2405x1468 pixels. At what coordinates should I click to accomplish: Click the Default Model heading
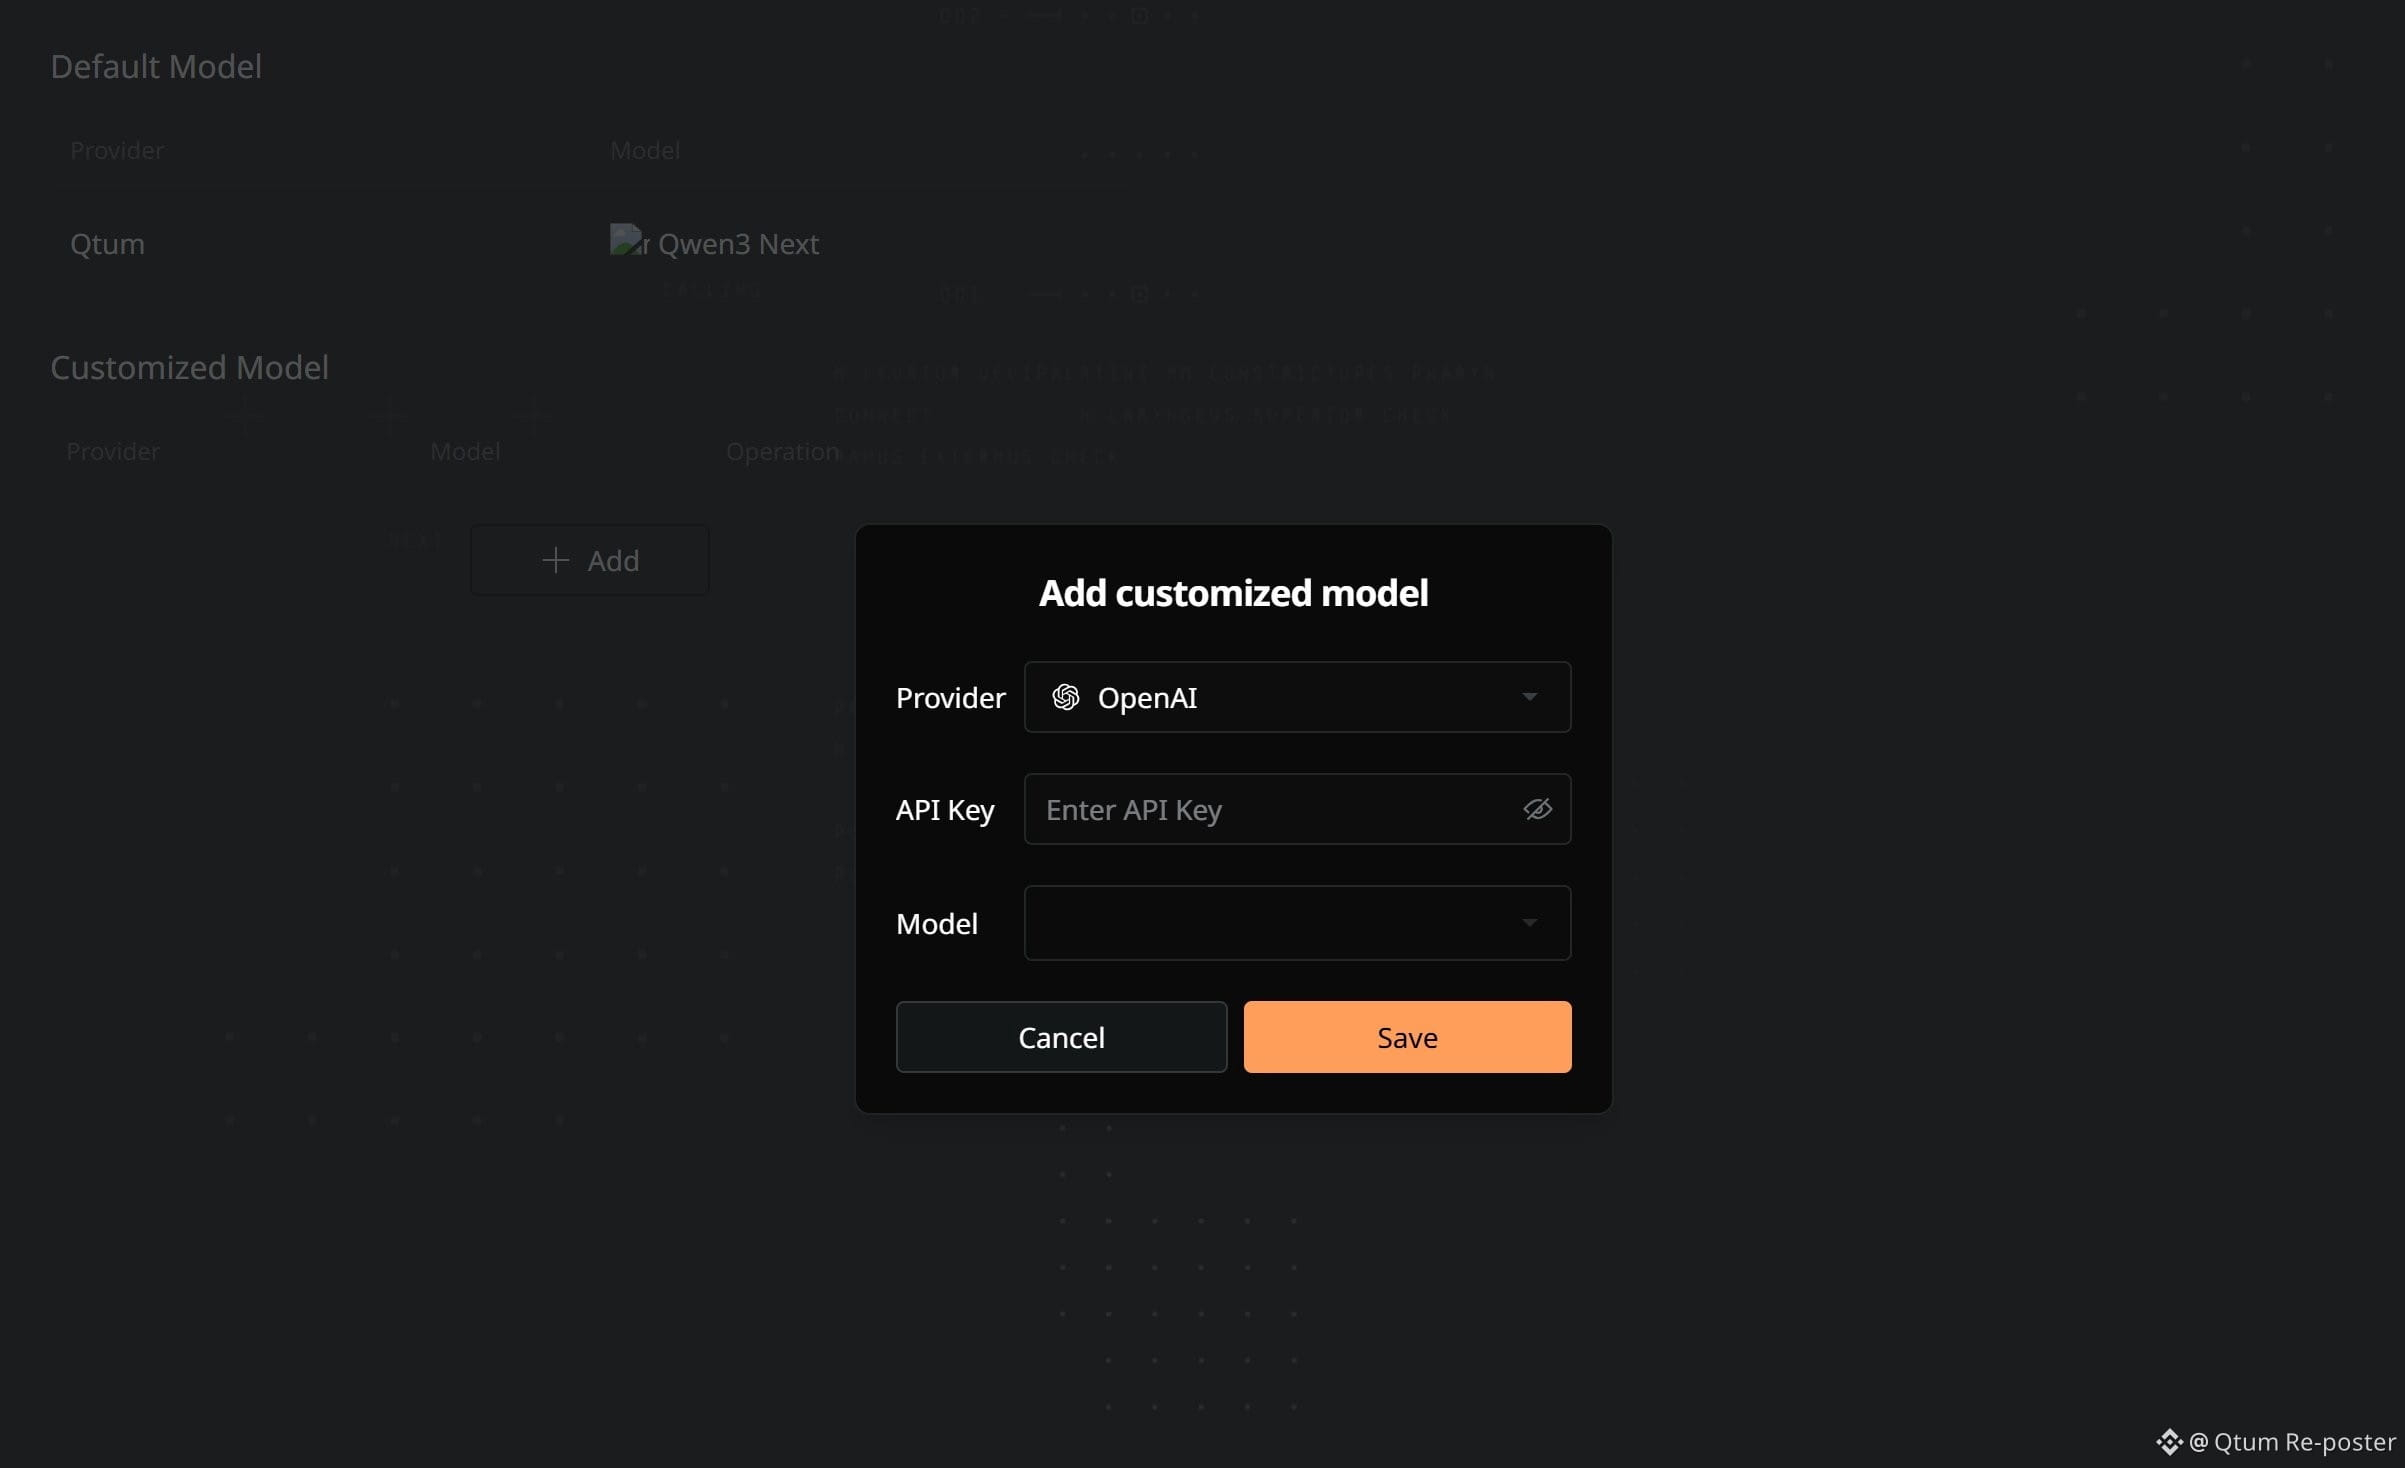pos(156,66)
